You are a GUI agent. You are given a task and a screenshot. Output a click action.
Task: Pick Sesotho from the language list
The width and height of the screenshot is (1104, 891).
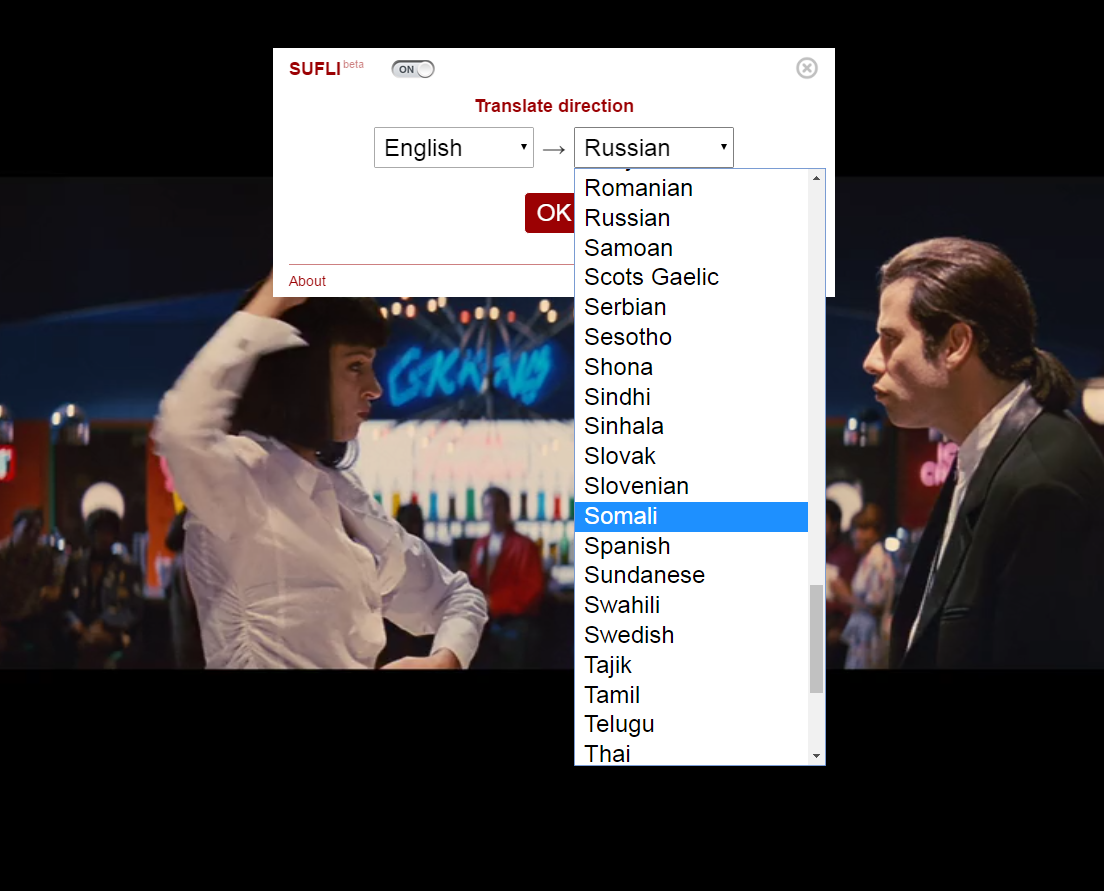691,337
